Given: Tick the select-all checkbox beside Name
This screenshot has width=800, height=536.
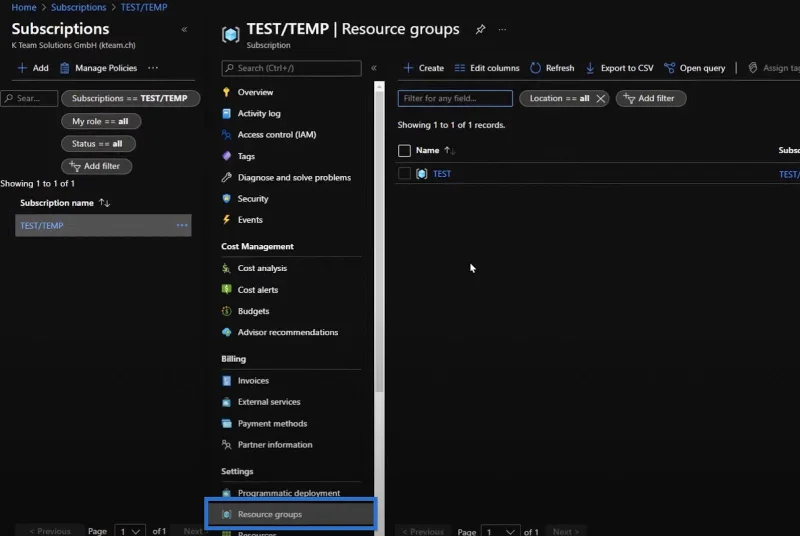Looking at the screenshot, I should pos(404,150).
